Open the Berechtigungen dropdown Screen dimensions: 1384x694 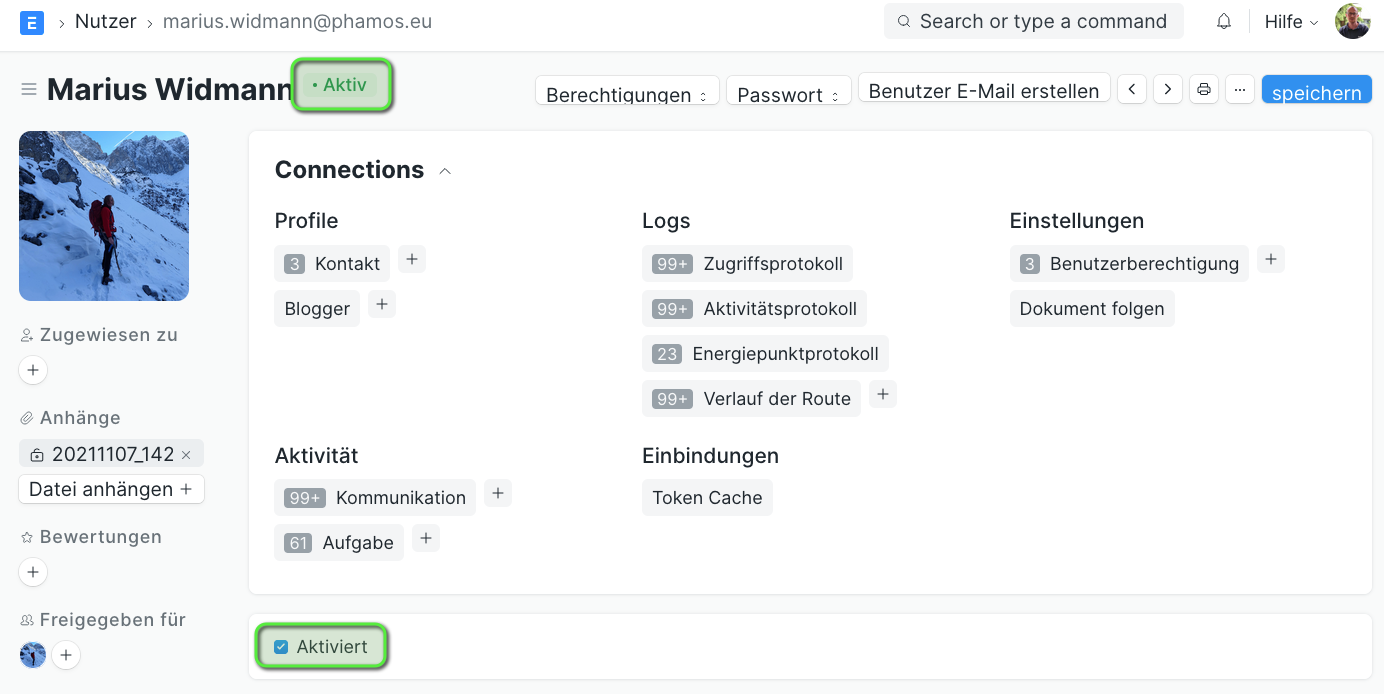click(627, 90)
